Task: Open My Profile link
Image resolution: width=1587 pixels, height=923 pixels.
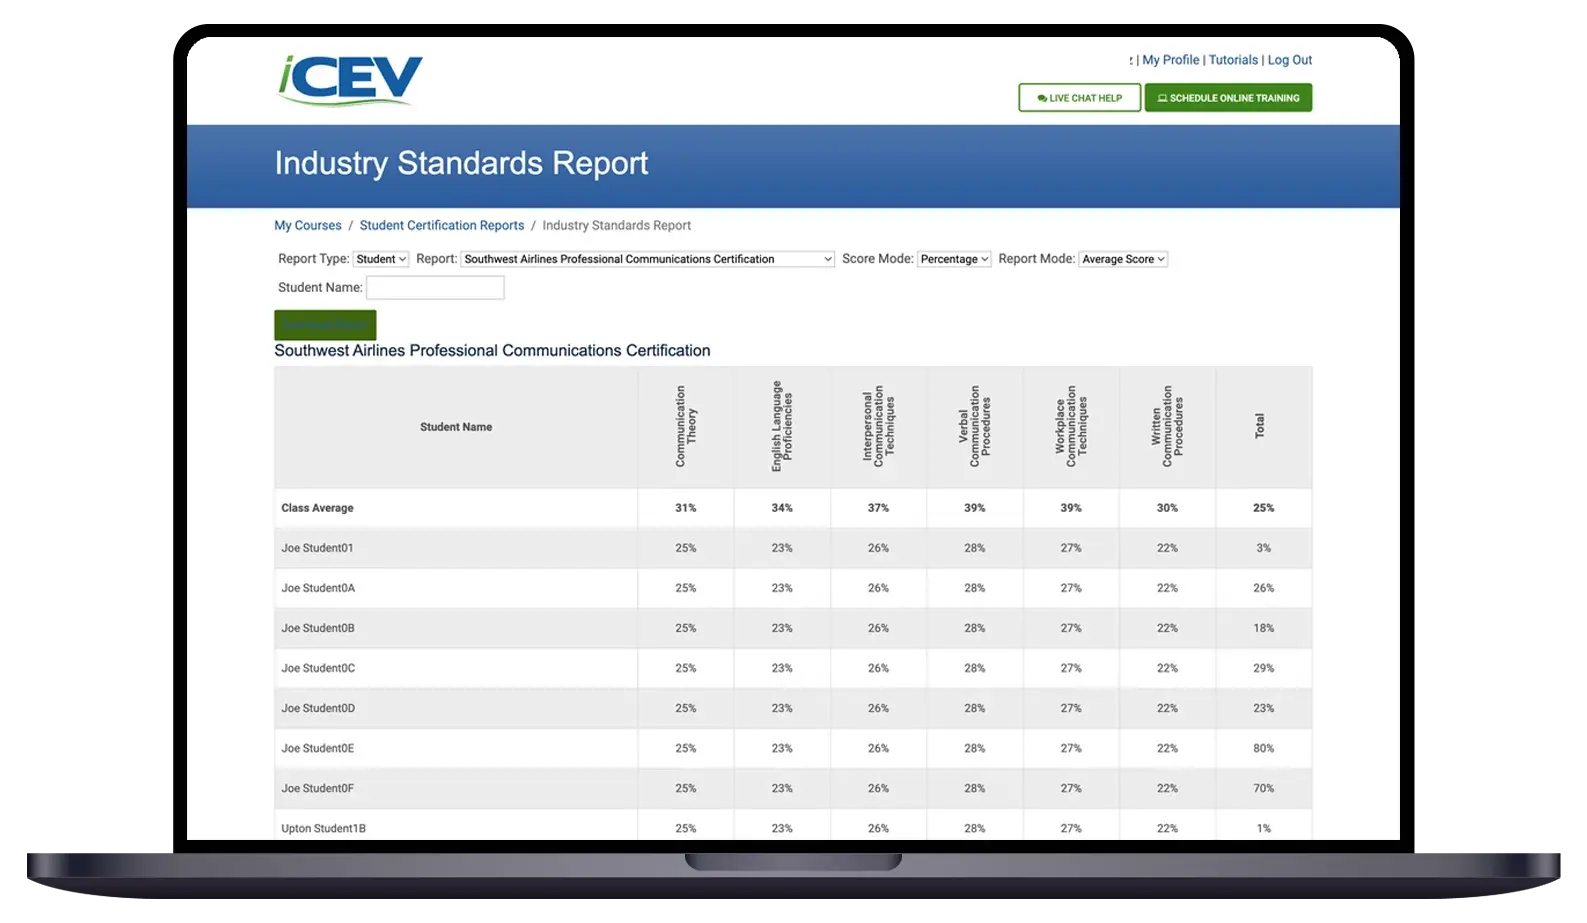Action: click(1170, 60)
